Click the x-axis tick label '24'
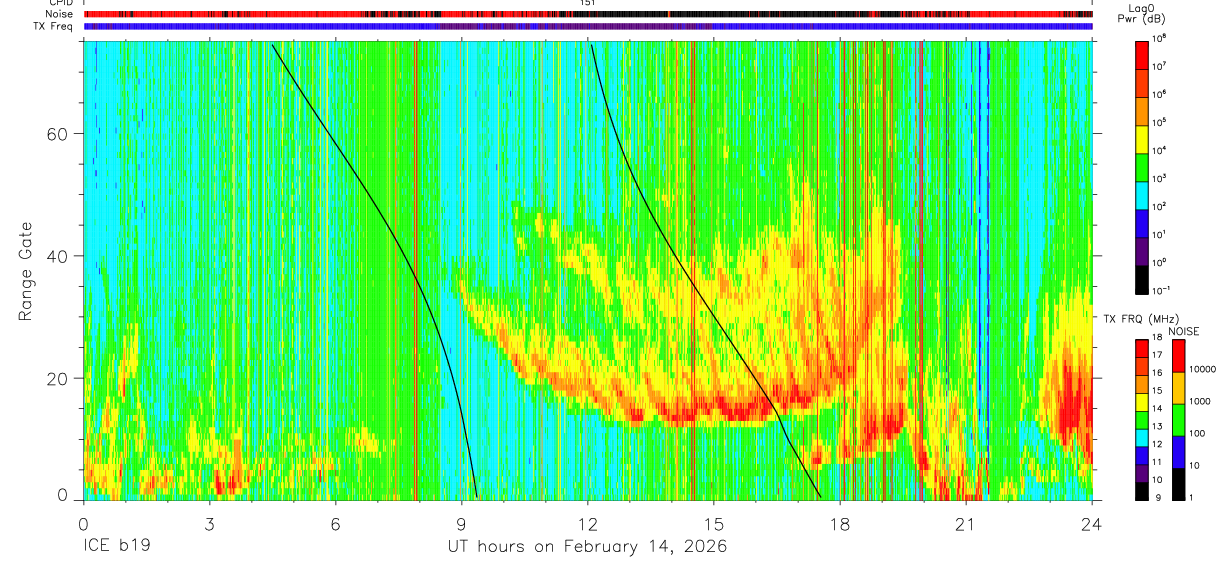The height and width of the screenshot is (567, 1228). (1092, 524)
